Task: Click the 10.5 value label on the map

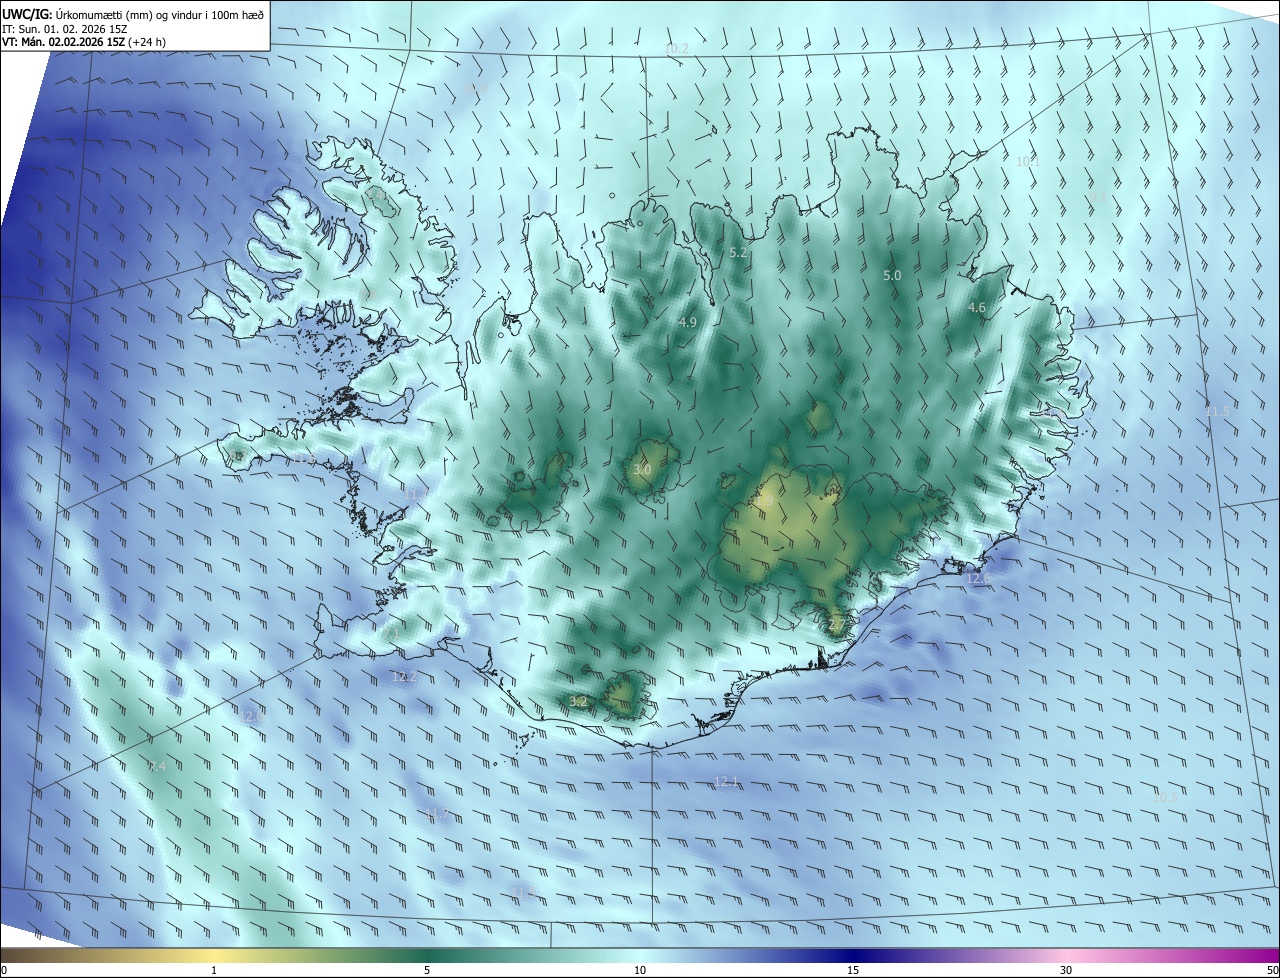Action: 1165,798
